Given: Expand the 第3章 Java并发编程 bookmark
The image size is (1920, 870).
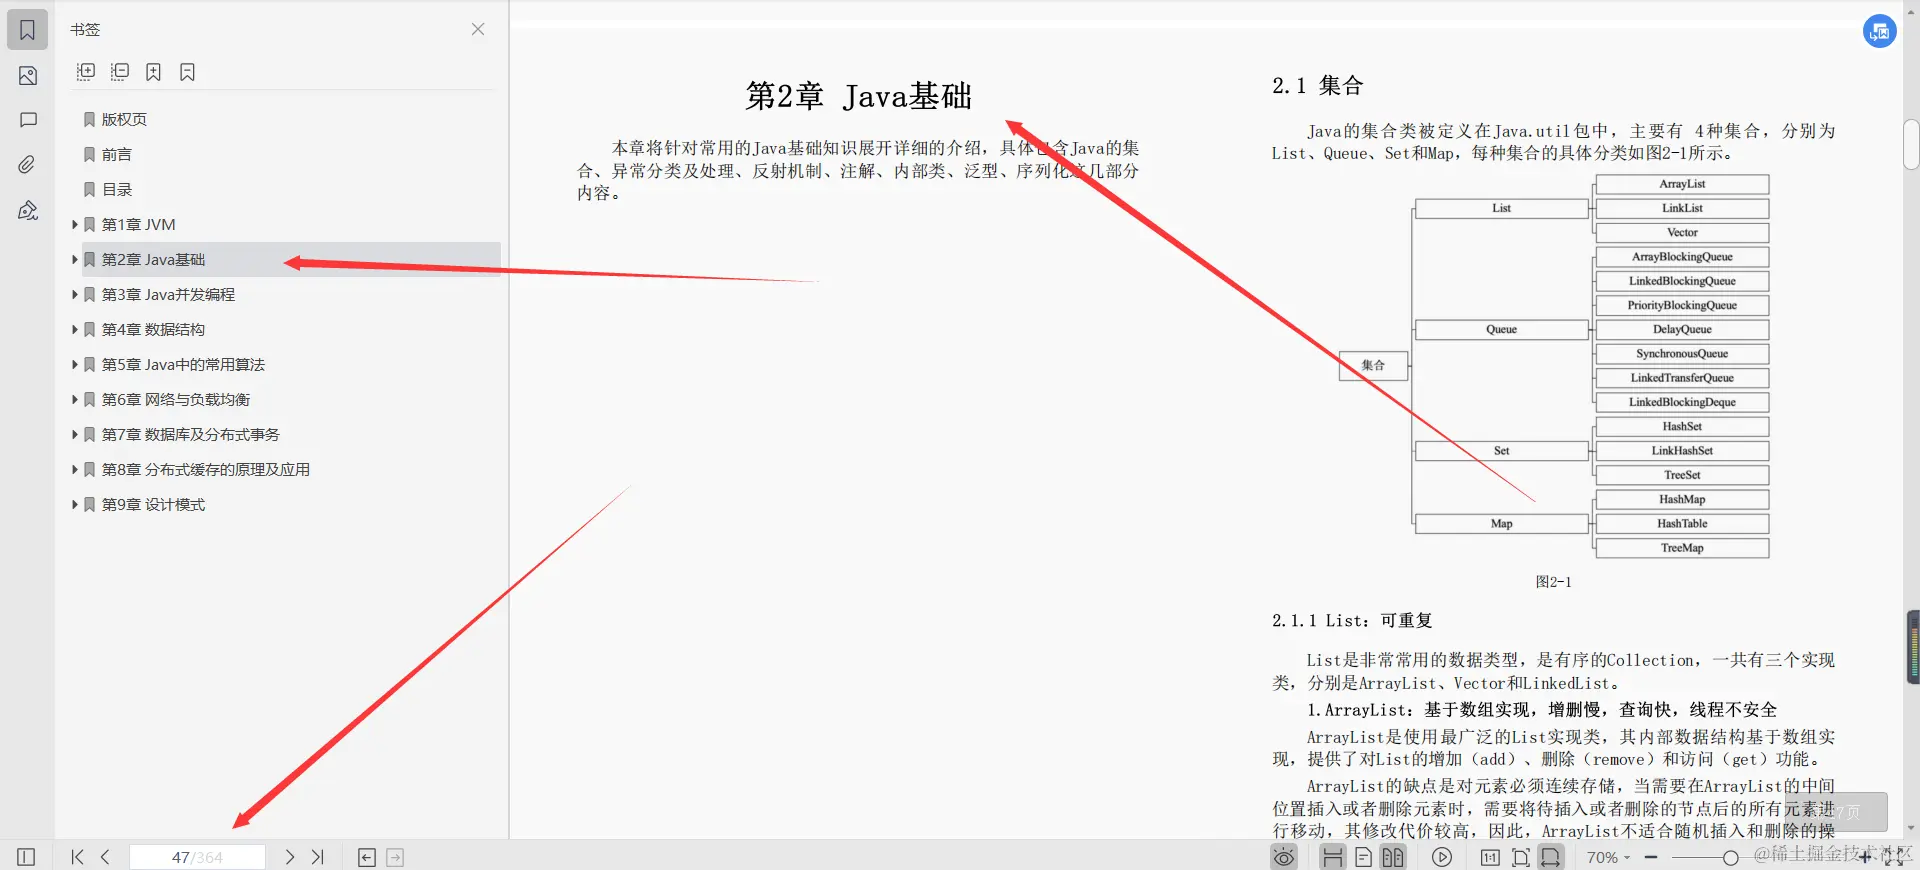Looking at the screenshot, I should tap(75, 294).
